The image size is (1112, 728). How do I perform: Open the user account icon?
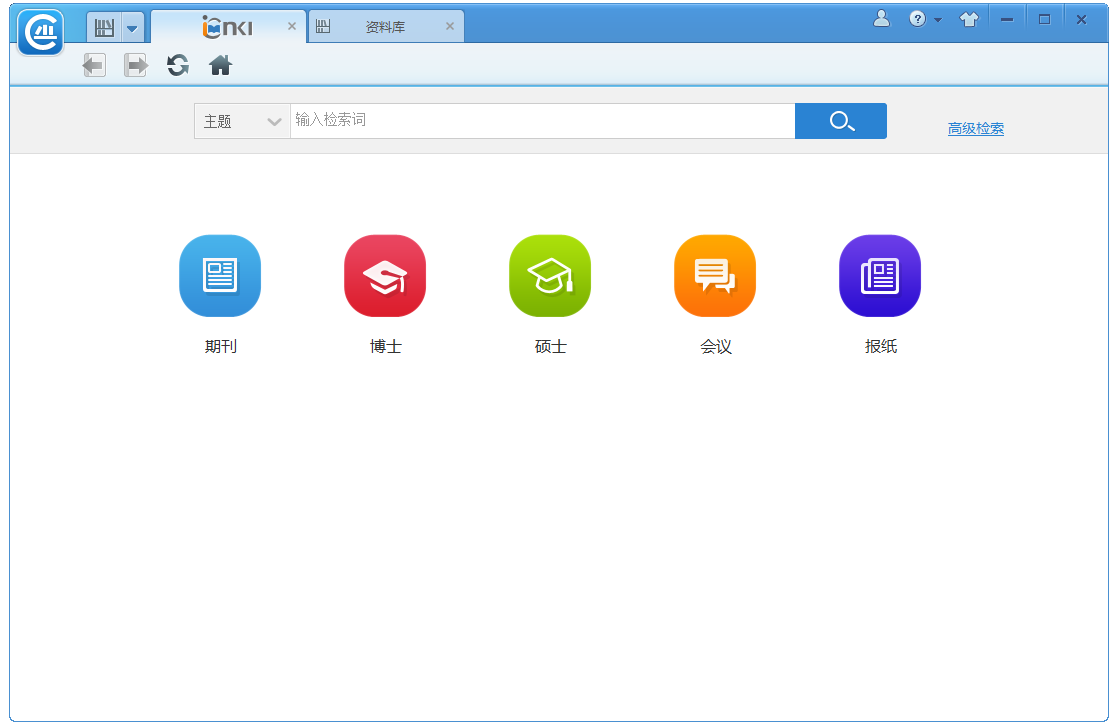882,18
